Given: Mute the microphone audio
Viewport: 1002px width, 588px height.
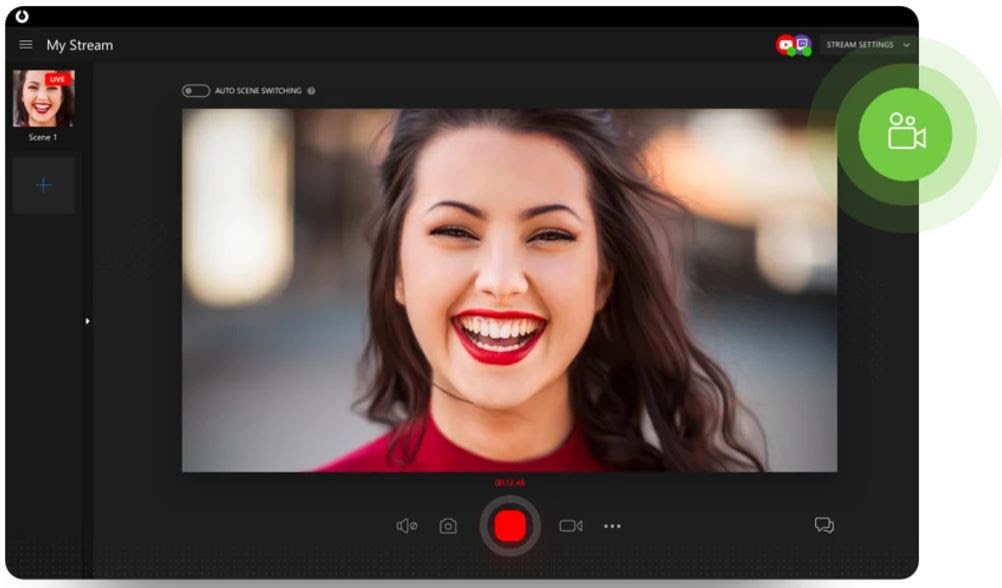Looking at the screenshot, I should (408, 525).
